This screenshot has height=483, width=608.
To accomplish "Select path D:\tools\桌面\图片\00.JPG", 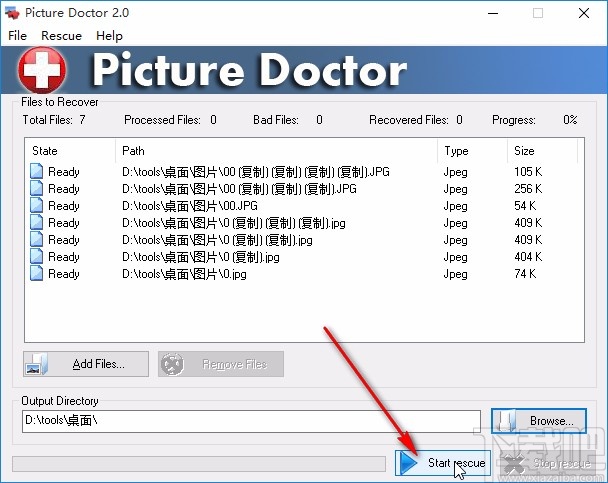I will click(x=190, y=205).
